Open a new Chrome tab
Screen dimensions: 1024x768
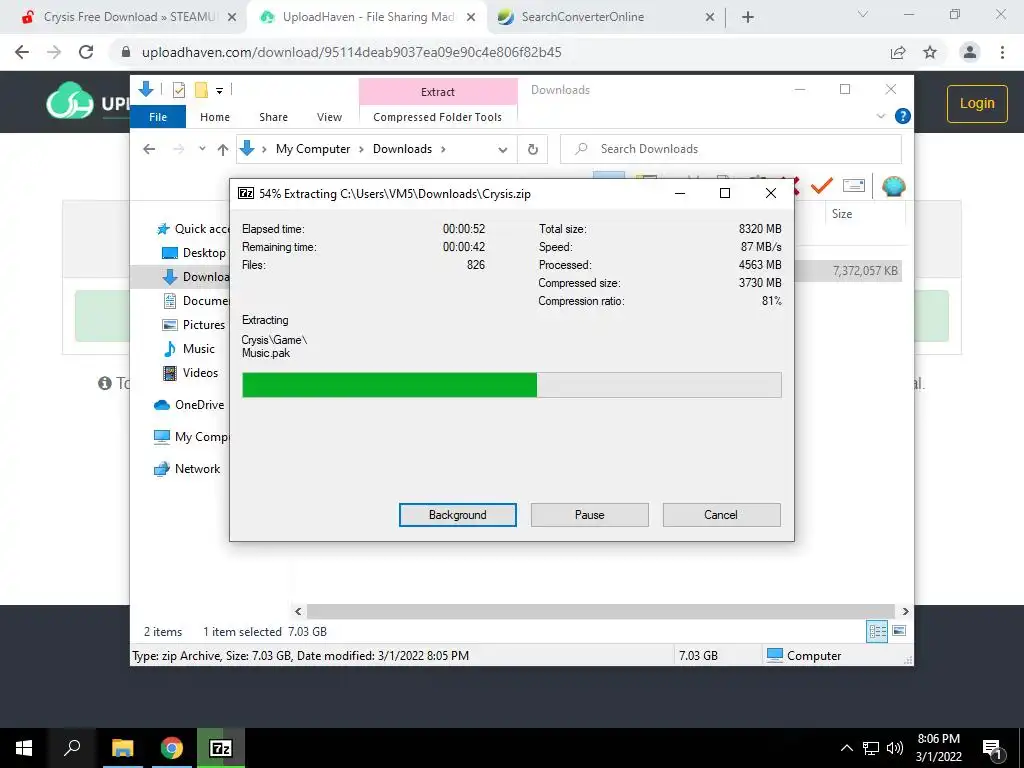tap(748, 17)
